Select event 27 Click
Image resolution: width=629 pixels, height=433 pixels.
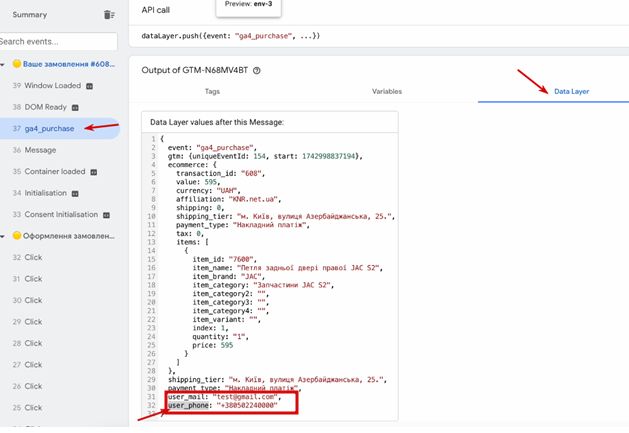27,365
